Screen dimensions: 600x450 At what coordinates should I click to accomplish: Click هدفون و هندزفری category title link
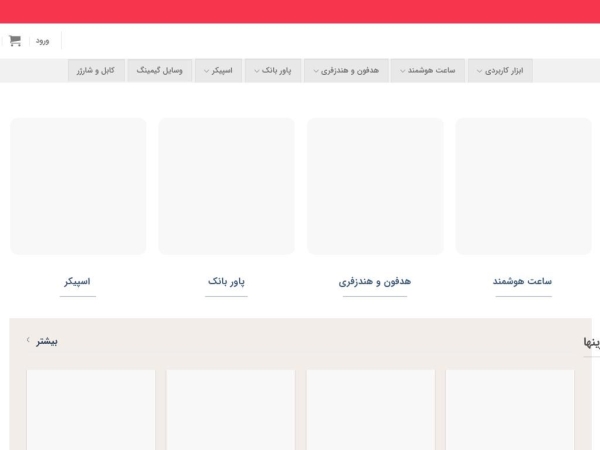375,282
